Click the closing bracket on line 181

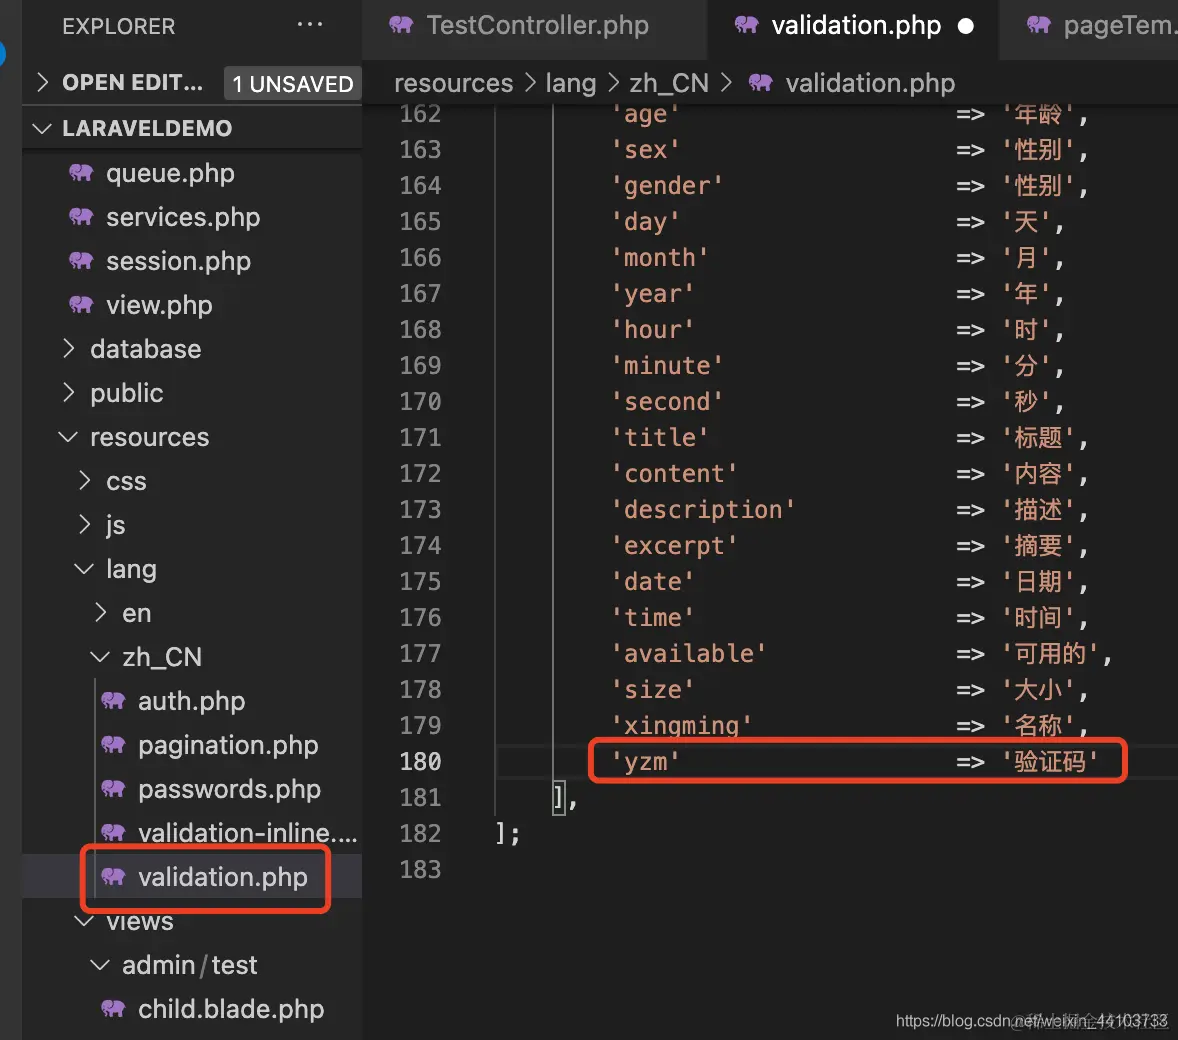pyautogui.click(x=559, y=797)
